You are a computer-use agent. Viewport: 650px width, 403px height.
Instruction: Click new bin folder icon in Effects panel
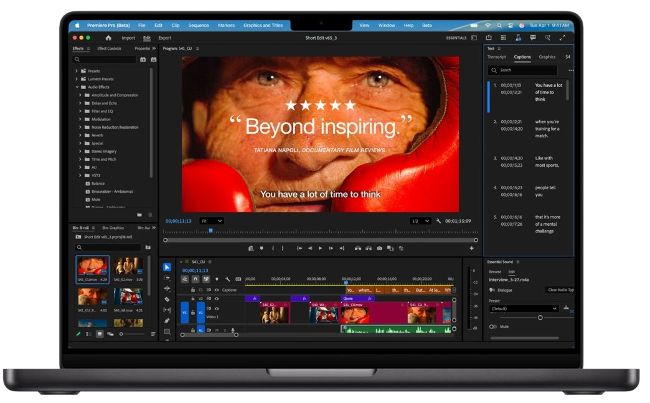(x=140, y=214)
